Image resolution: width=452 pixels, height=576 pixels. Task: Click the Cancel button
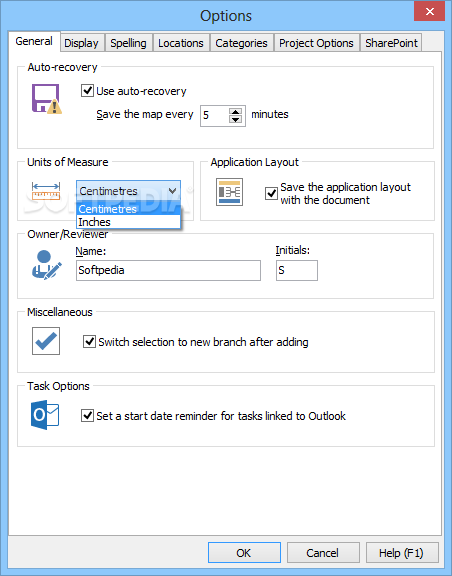(323, 552)
